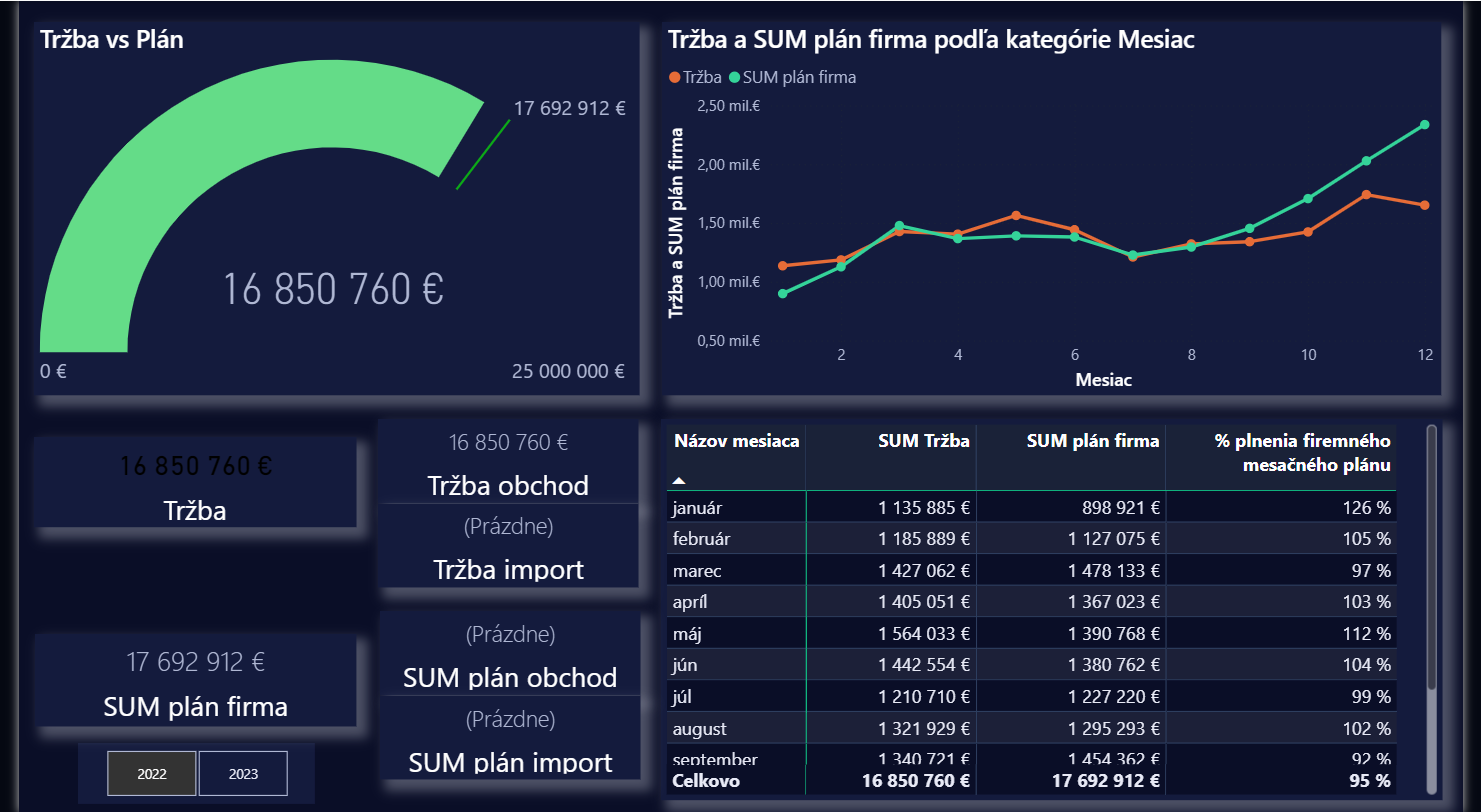Click the Mesiac x-axis title
Viewport: 1481px width, 812px height.
point(1103,380)
